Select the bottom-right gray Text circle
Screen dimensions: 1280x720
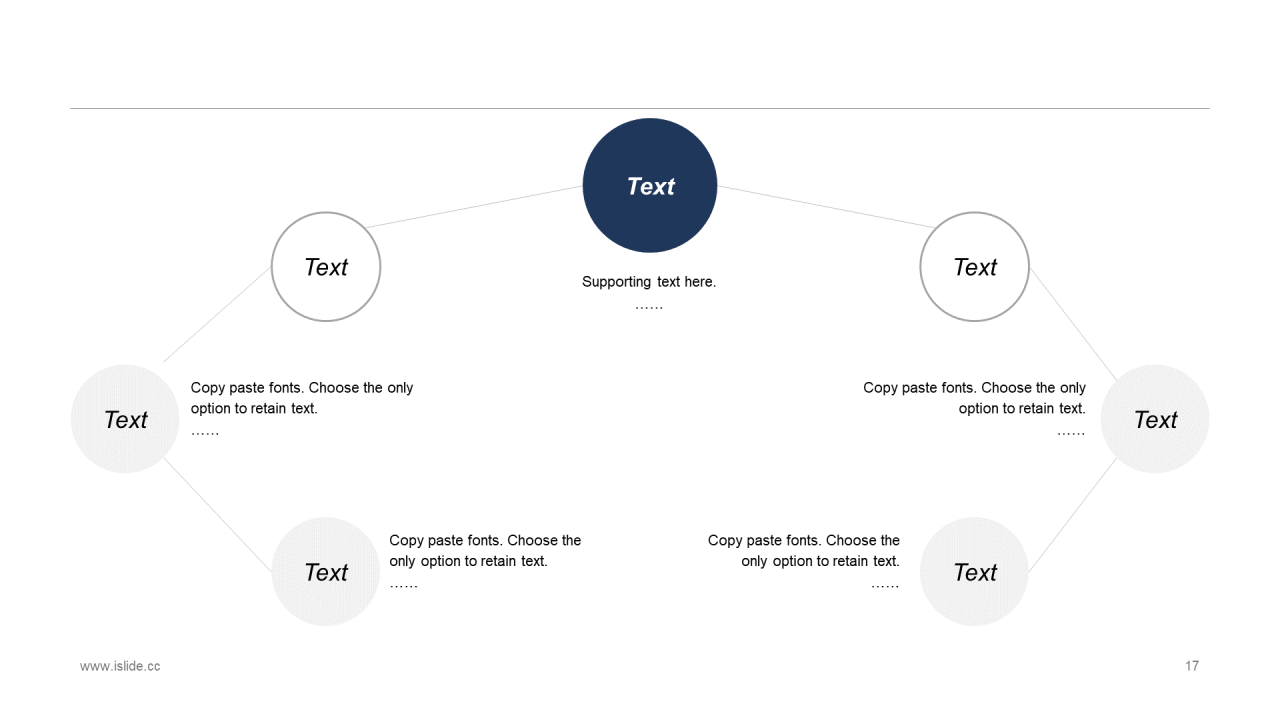pos(974,572)
